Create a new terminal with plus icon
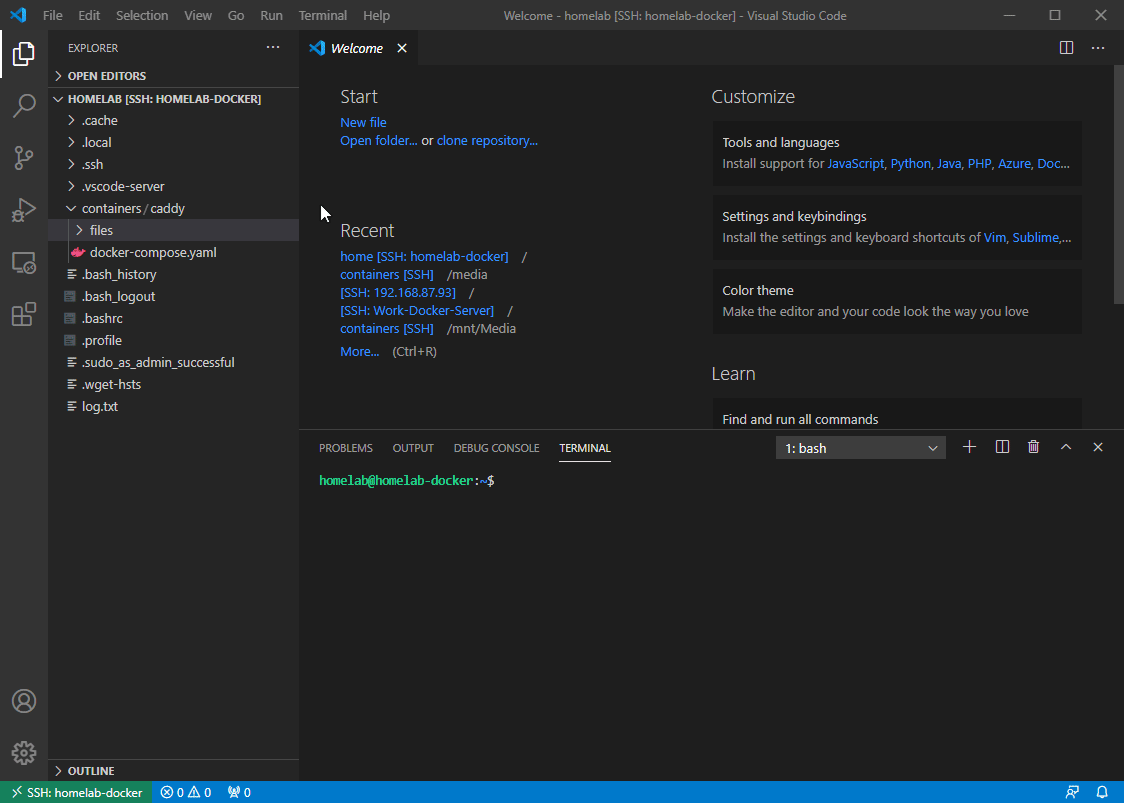The image size is (1124, 803). coord(969,447)
